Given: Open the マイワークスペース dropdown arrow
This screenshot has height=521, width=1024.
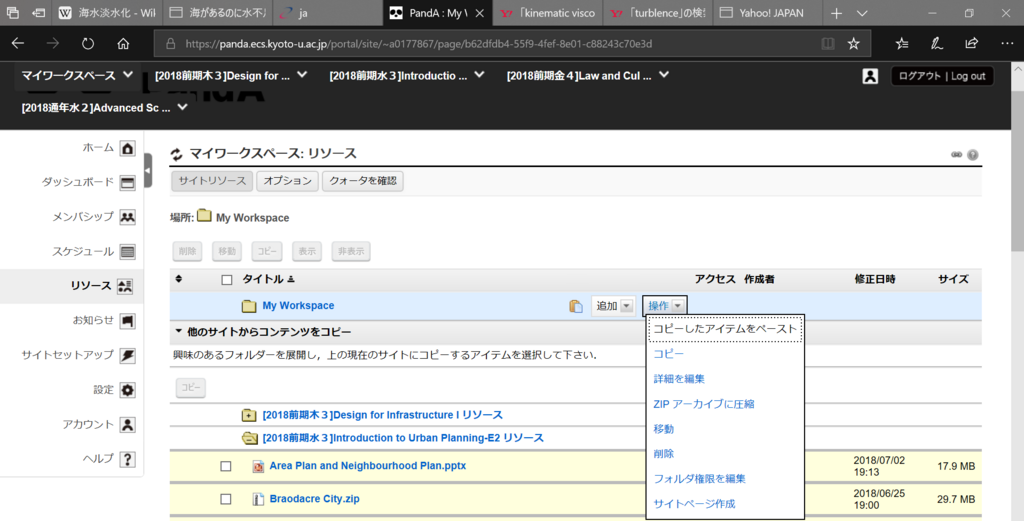Looking at the screenshot, I should point(128,75).
